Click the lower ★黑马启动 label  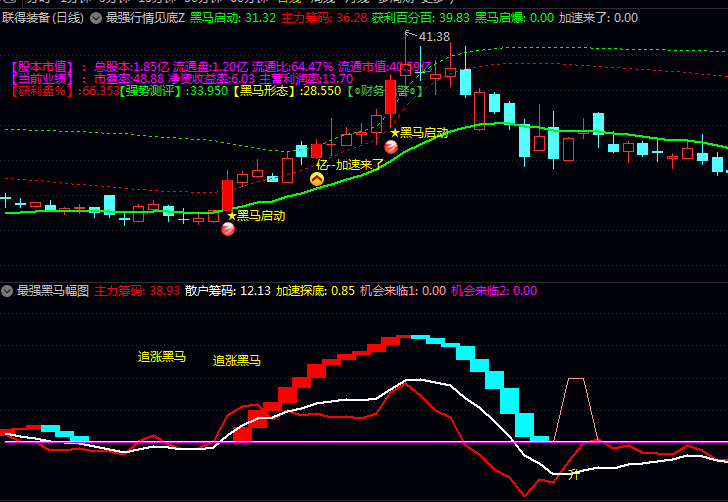256,216
